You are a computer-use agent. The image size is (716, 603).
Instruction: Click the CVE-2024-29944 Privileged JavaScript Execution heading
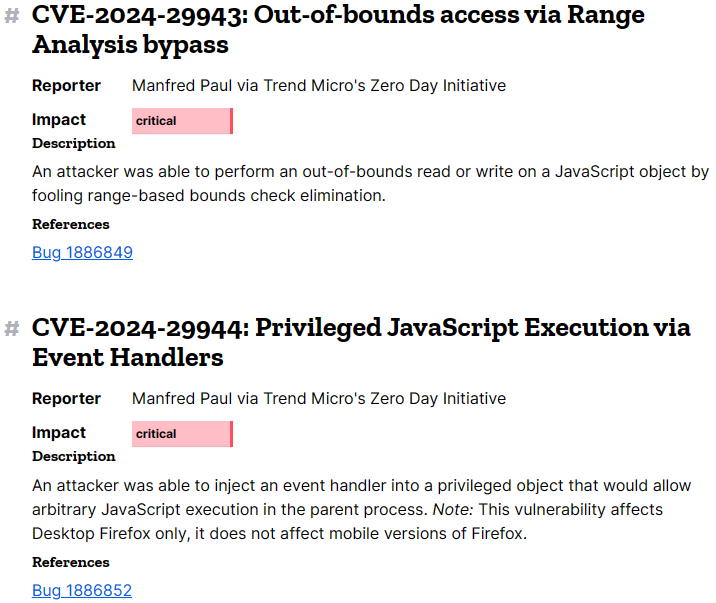(x=361, y=342)
